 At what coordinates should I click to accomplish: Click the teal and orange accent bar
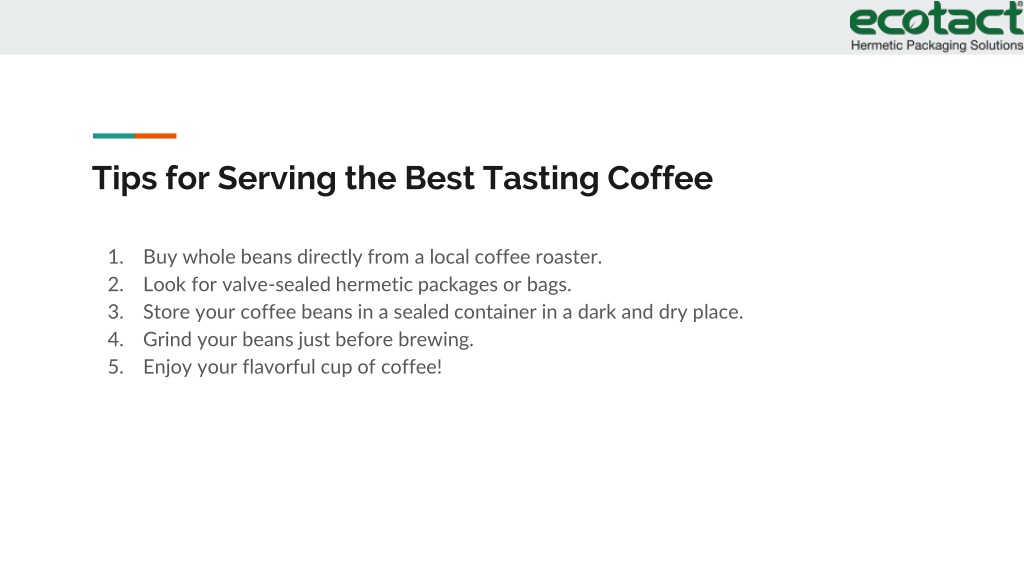point(135,136)
